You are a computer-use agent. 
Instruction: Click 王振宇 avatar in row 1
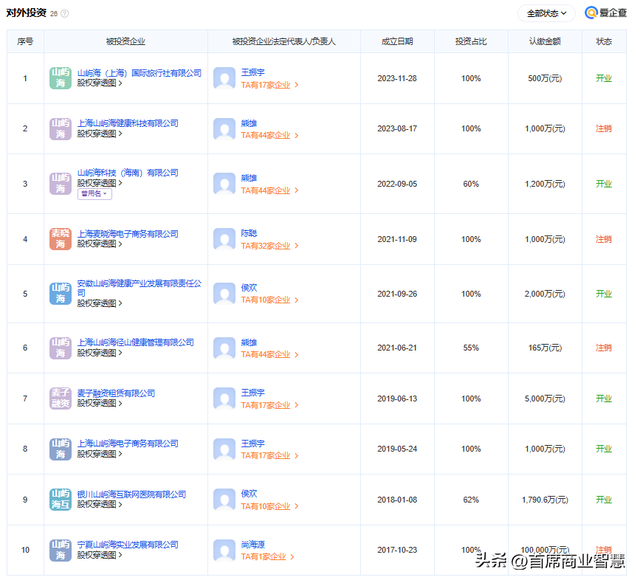224,78
